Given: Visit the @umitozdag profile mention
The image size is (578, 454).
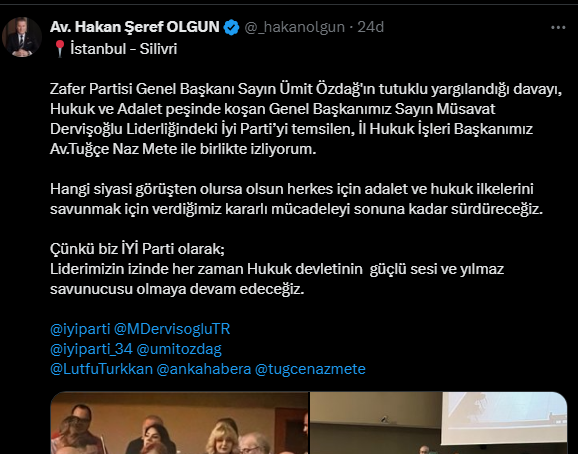Looking at the screenshot, I should coord(179,349).
